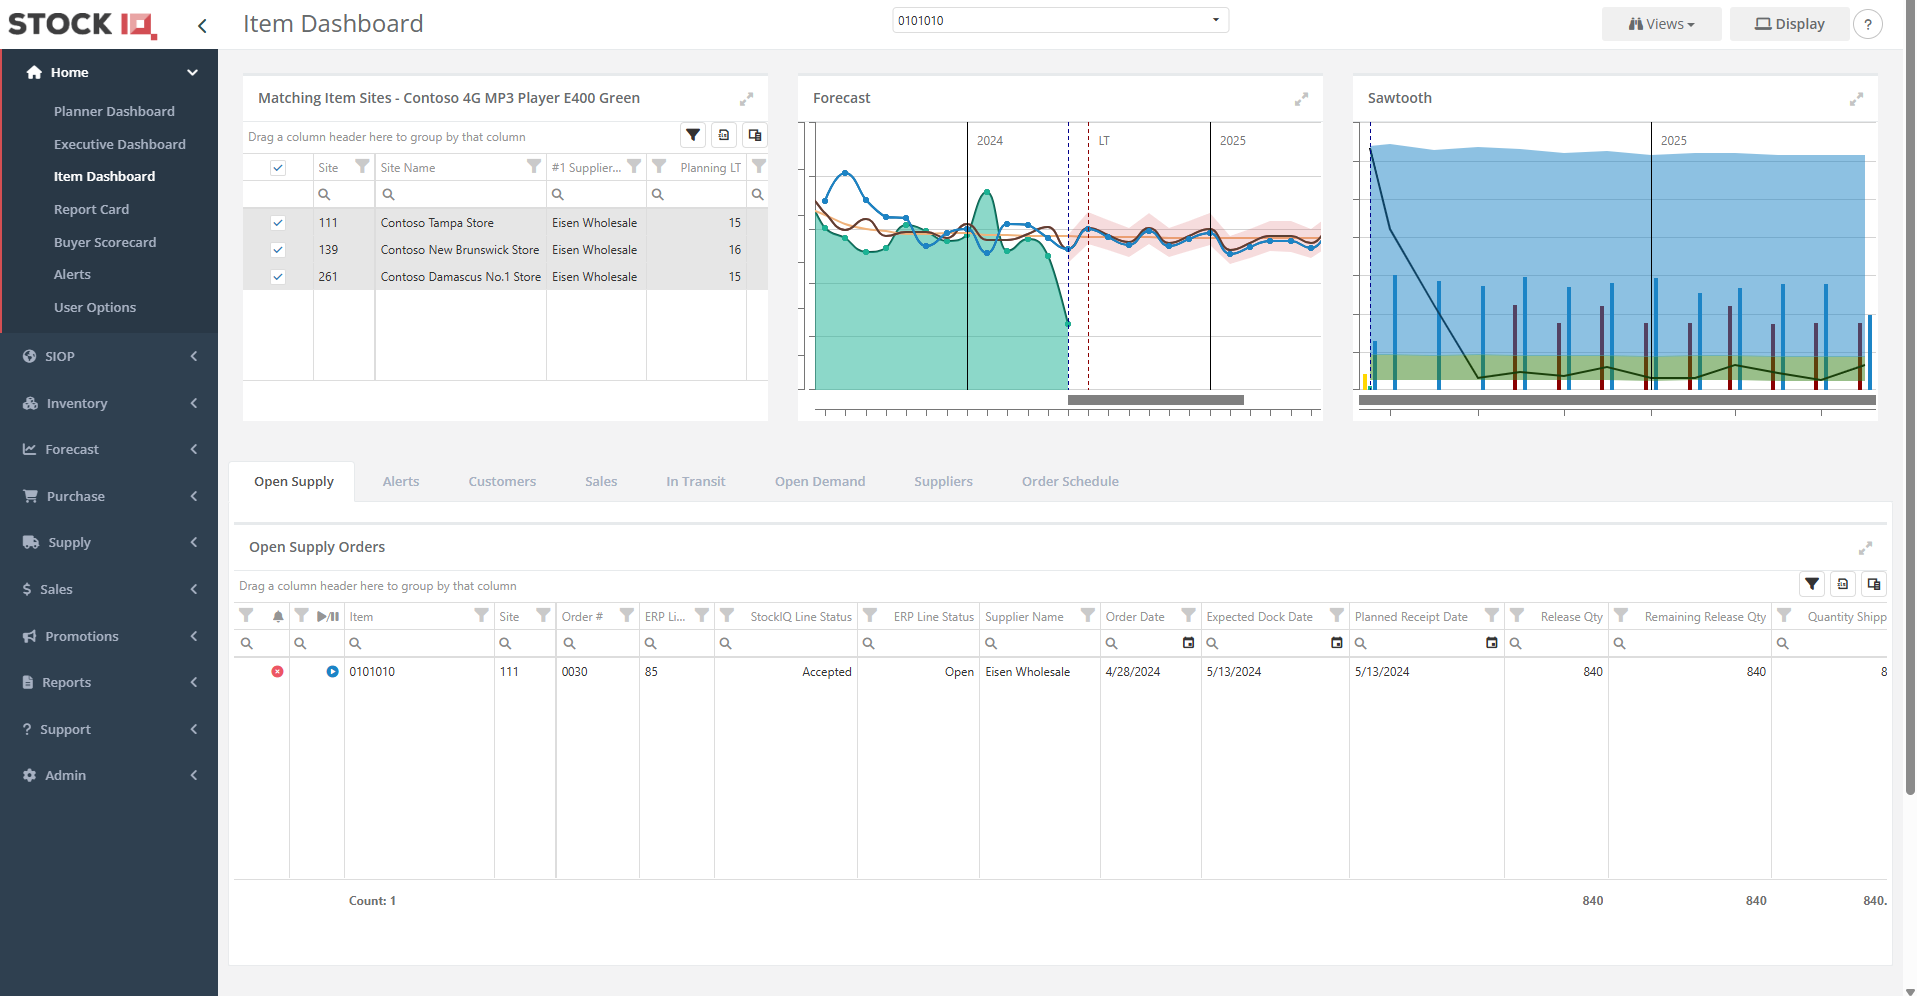Click the filter button in Open Supply Orders toolbar
This screenshot has width=1917, height=996.
click(1812, 584)
